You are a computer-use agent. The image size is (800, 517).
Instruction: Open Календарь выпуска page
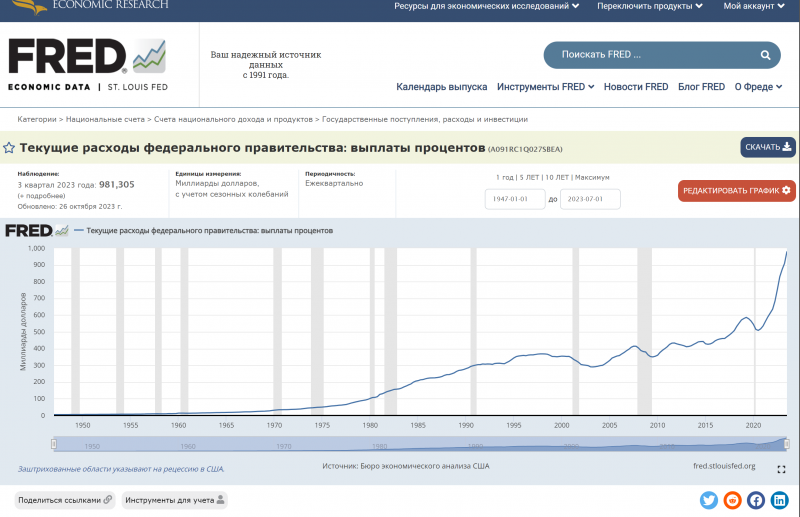441,87
